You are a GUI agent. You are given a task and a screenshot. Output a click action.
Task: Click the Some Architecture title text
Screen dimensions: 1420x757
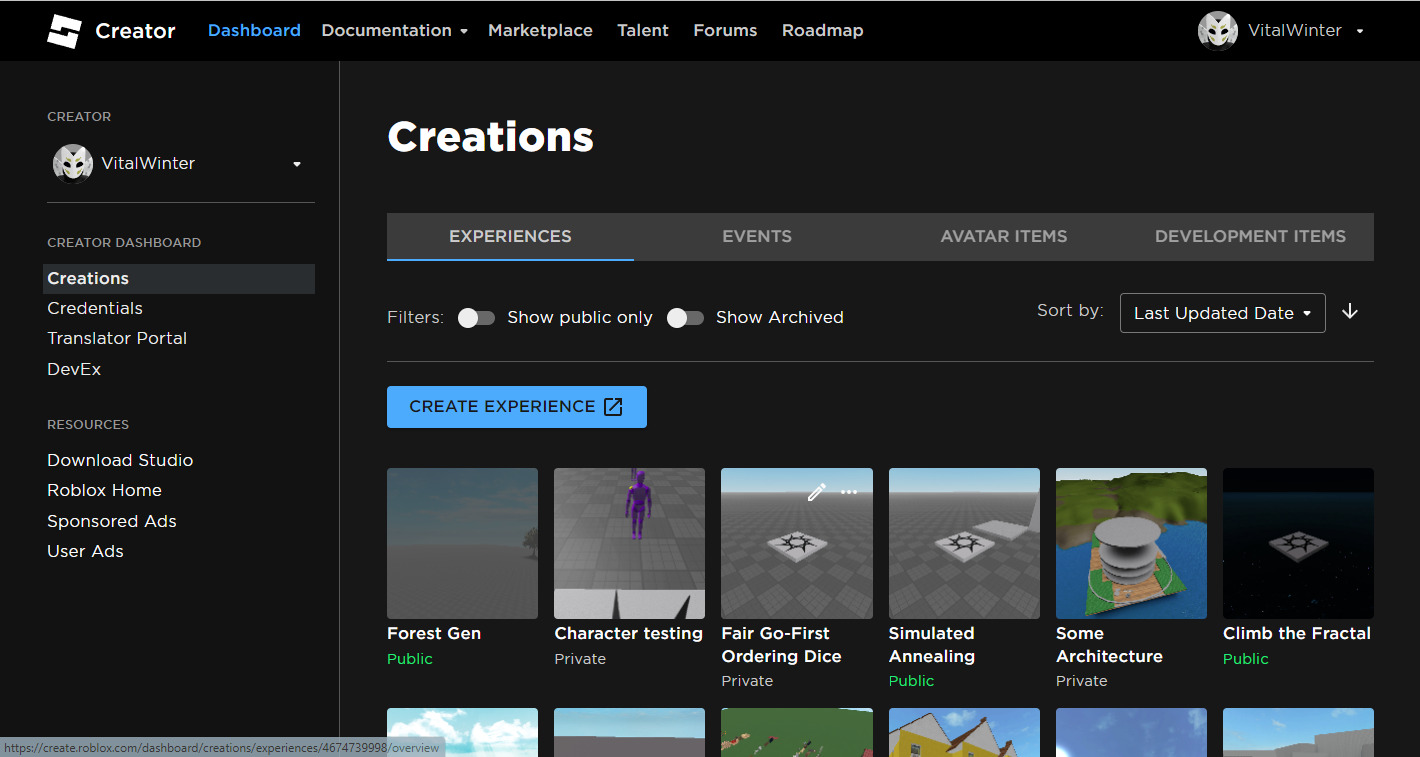click(1109, 645)
